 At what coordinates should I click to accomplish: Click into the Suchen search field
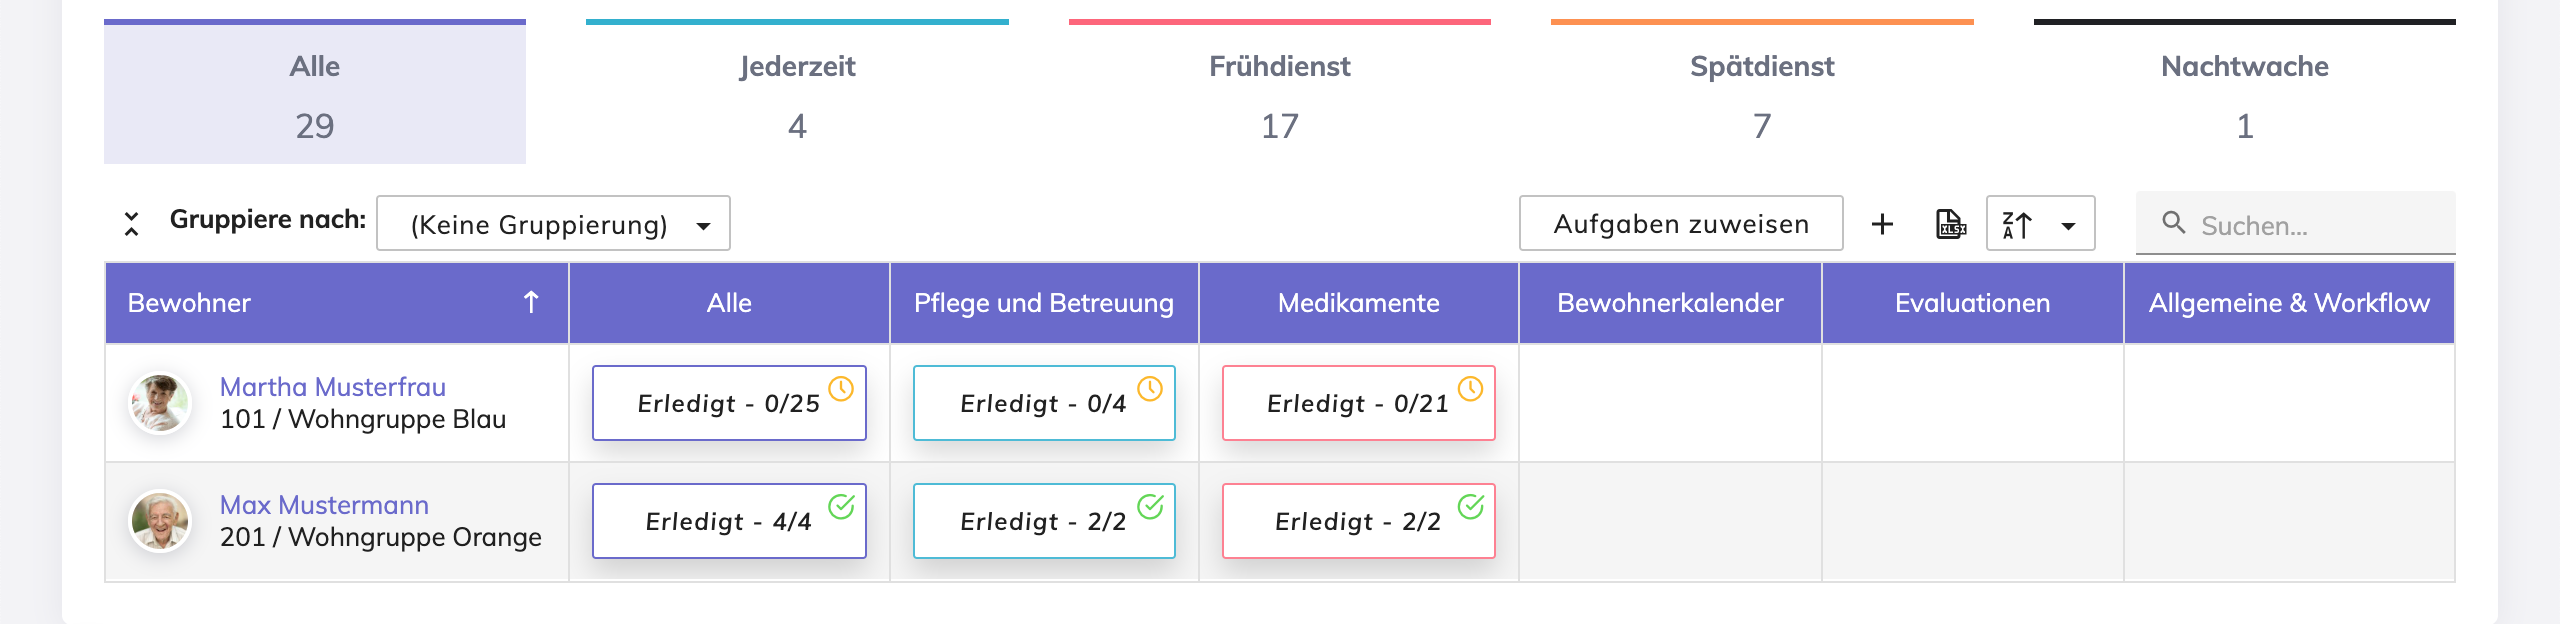(2320, 225)
